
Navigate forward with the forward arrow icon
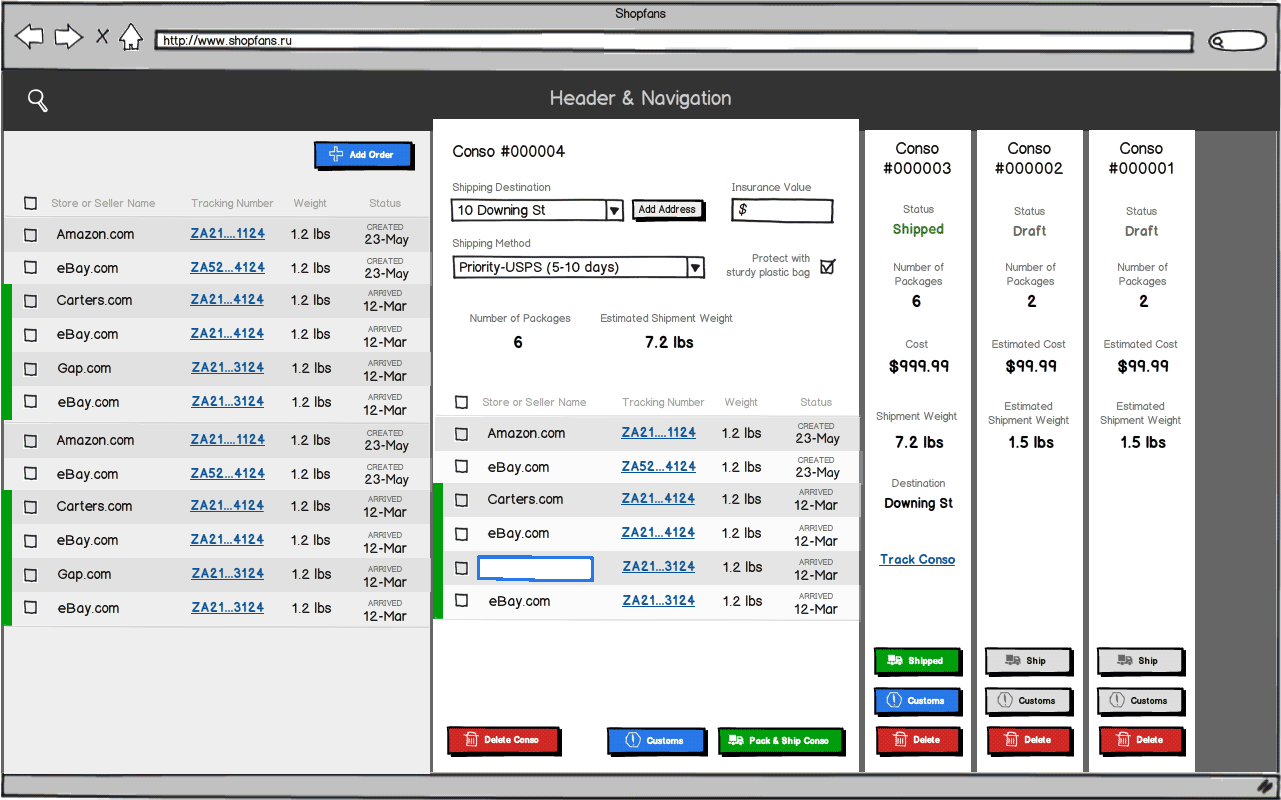[x=67, y=35]
